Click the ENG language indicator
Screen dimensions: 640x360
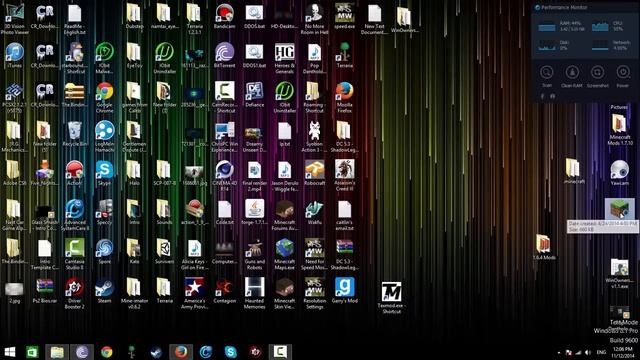601,352
